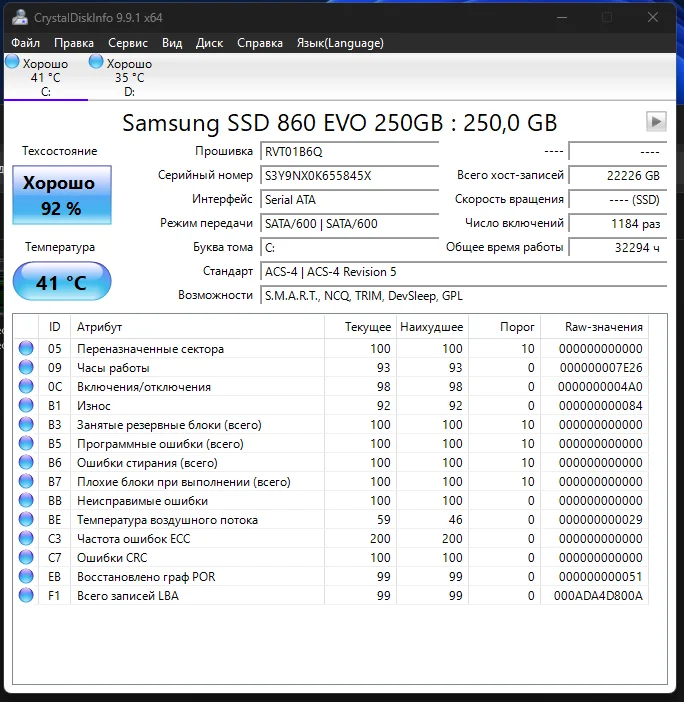Click the standard field ACS-4 | ACS-4 Revision 5
This screenshot has height=702, width=684.
pos(463,272)
